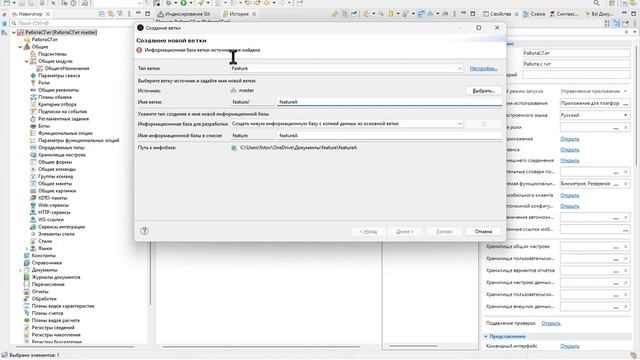Click the magnifier icon in the История toolbar
640x360 pixels.
tap(381, 14)
